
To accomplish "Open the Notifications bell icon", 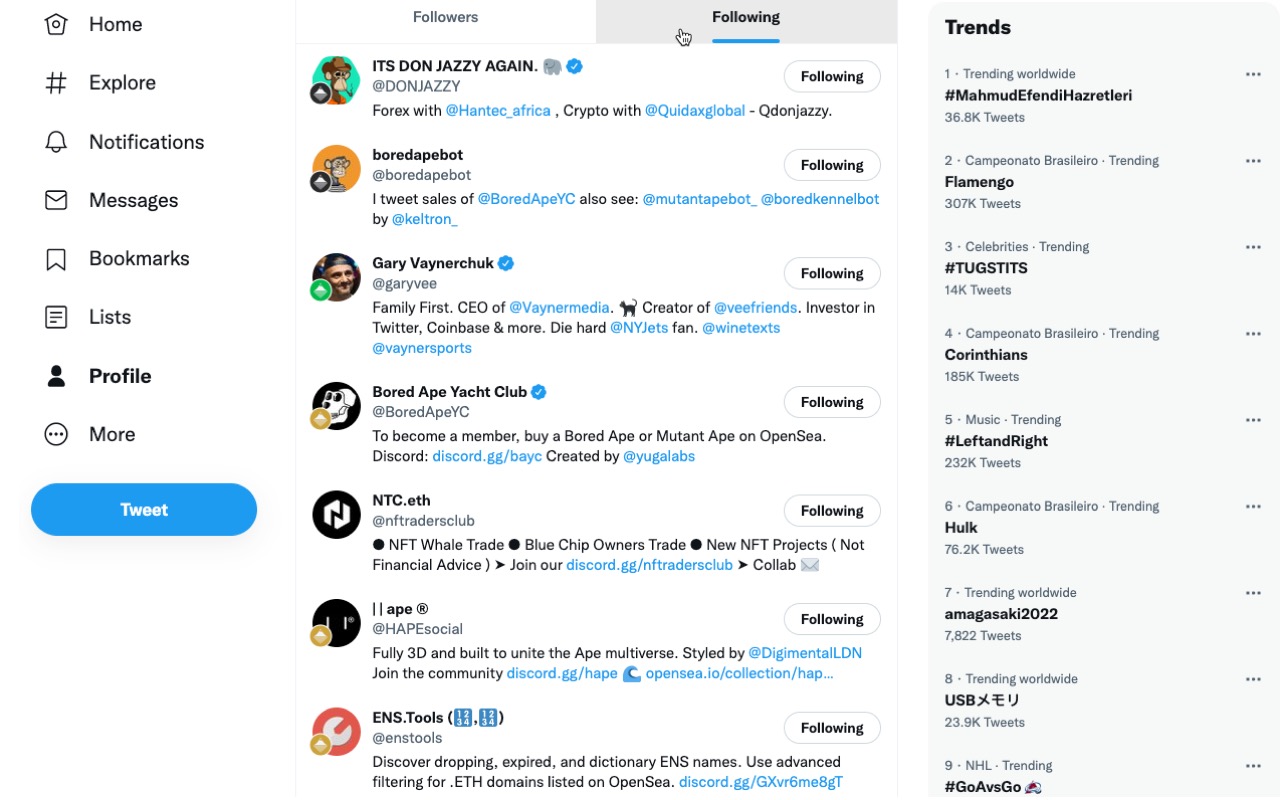I will click(x=56, y=142).
